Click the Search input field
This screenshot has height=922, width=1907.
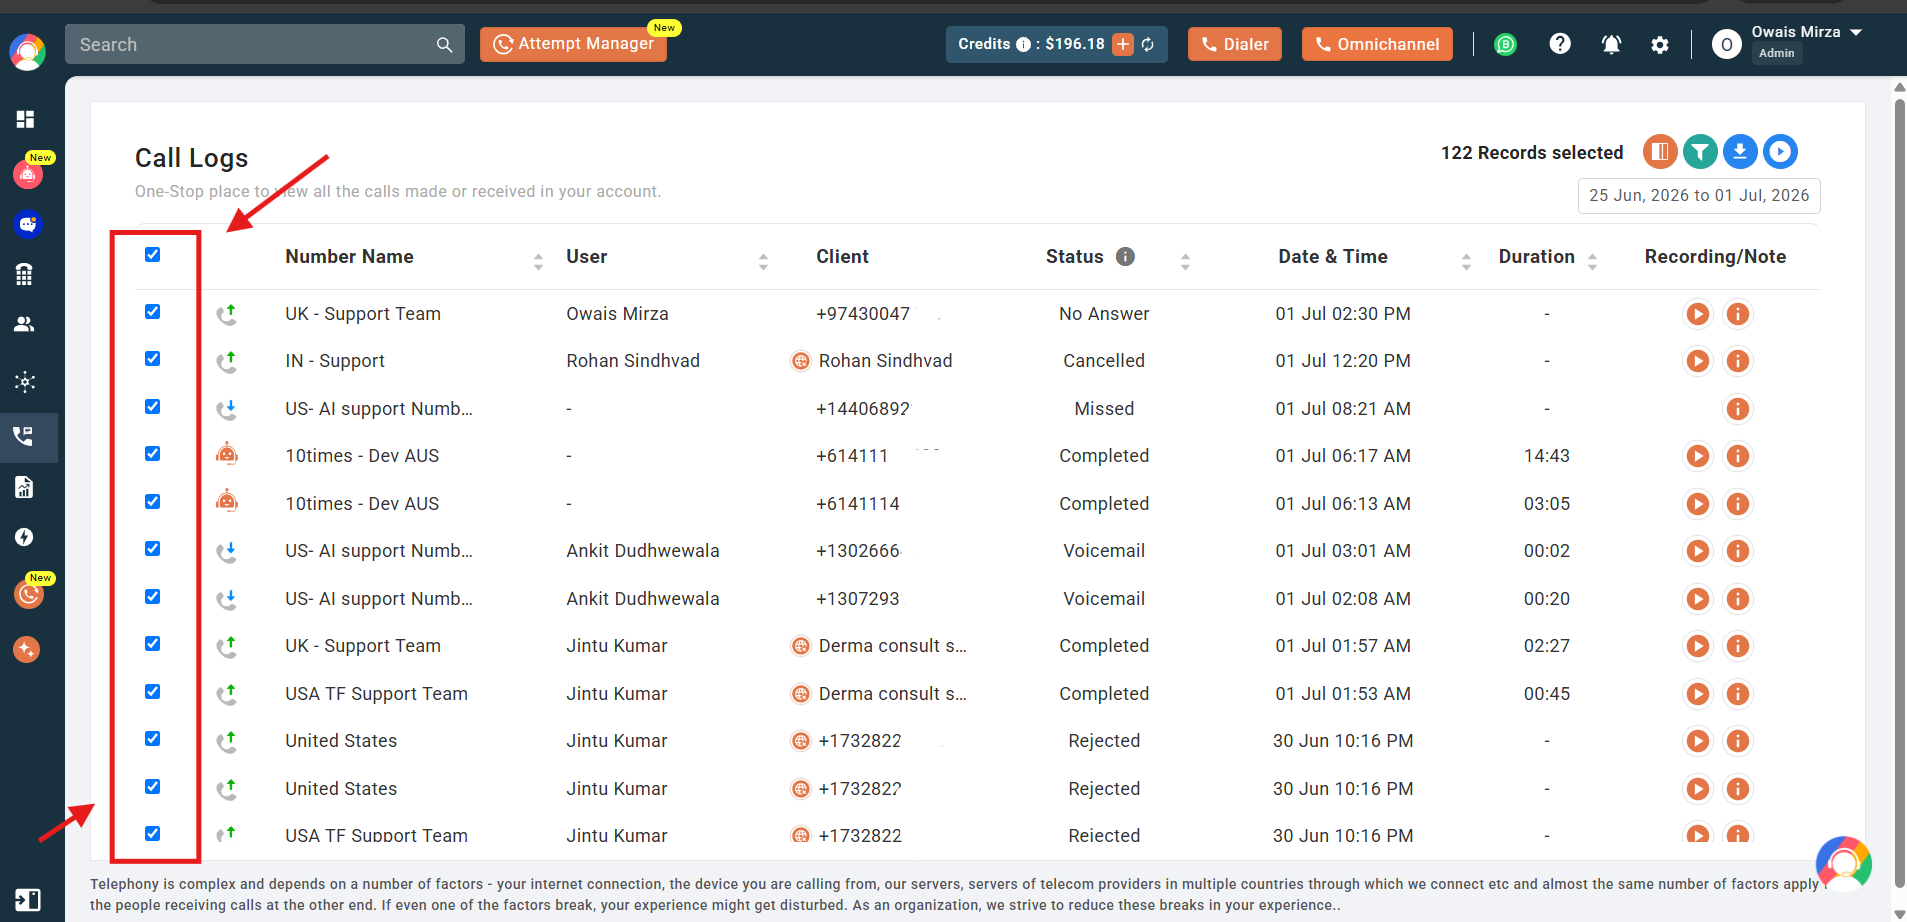(265, 45)
